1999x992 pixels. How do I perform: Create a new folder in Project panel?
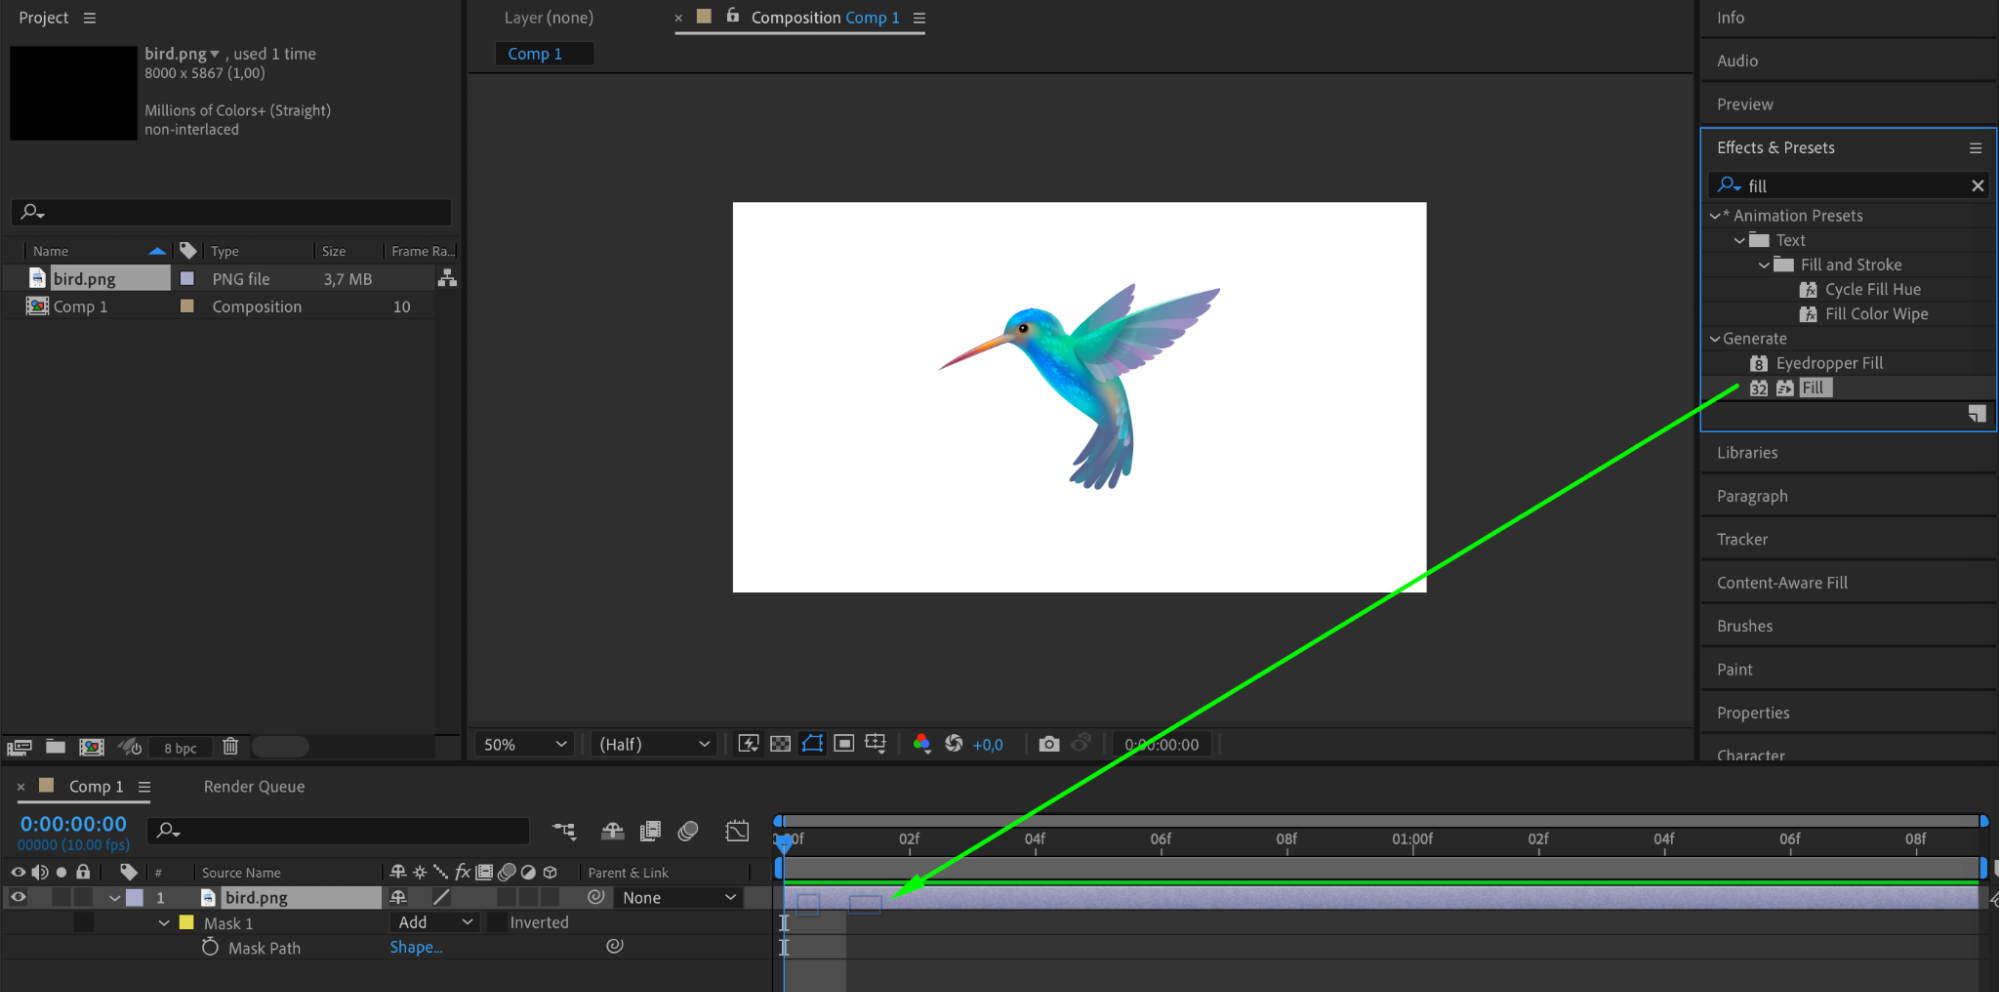pos(56,747)
